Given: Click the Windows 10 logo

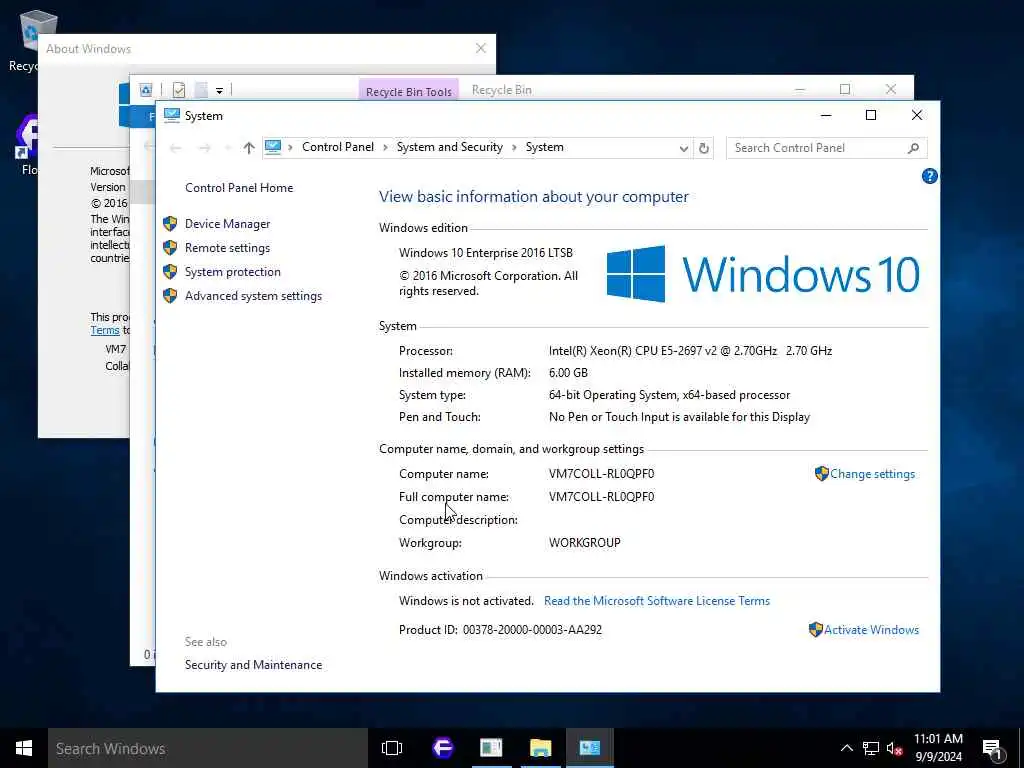Looking at the screenshot, I should (x=763, y=274).
